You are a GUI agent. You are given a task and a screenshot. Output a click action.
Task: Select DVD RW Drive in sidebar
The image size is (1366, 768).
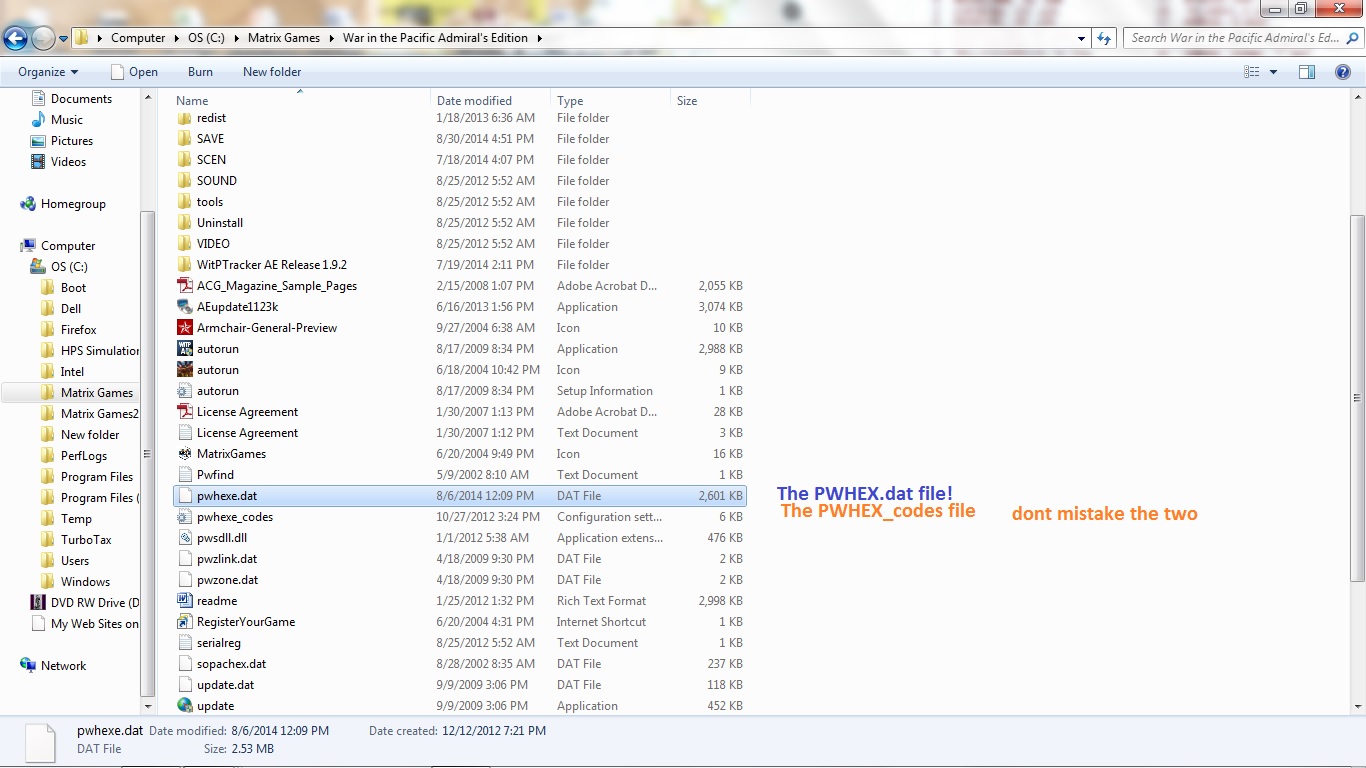(85, 603)
